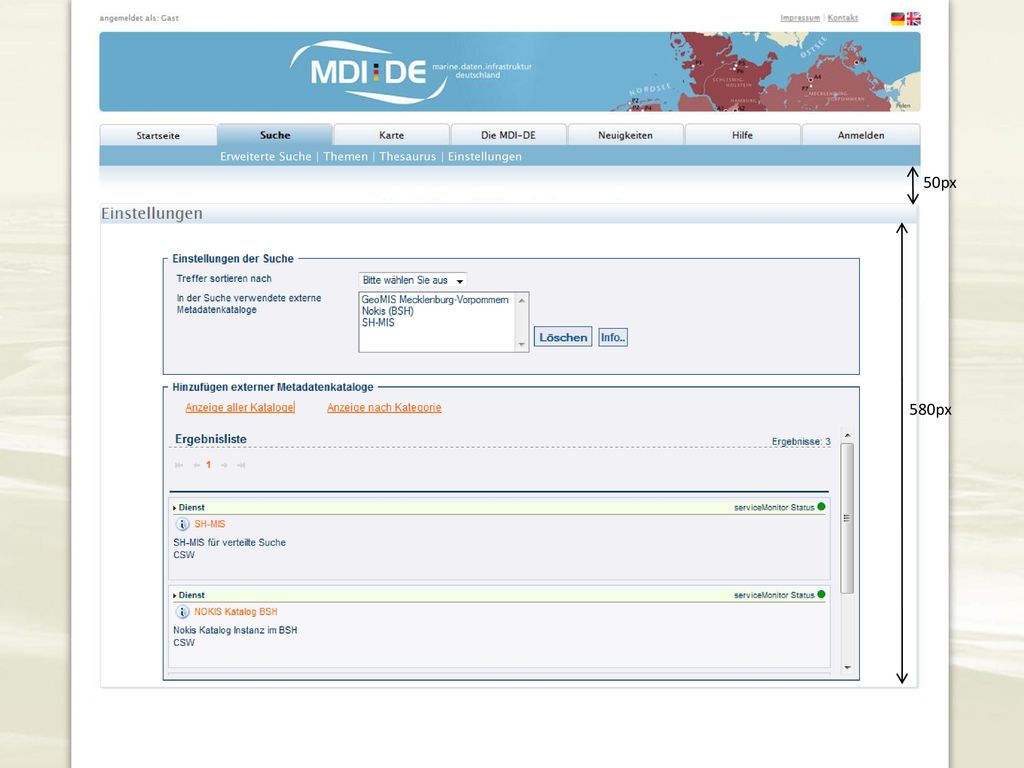The image size is (1024, 768).
Task: Switch language to English flag
Action: (914, 18)
